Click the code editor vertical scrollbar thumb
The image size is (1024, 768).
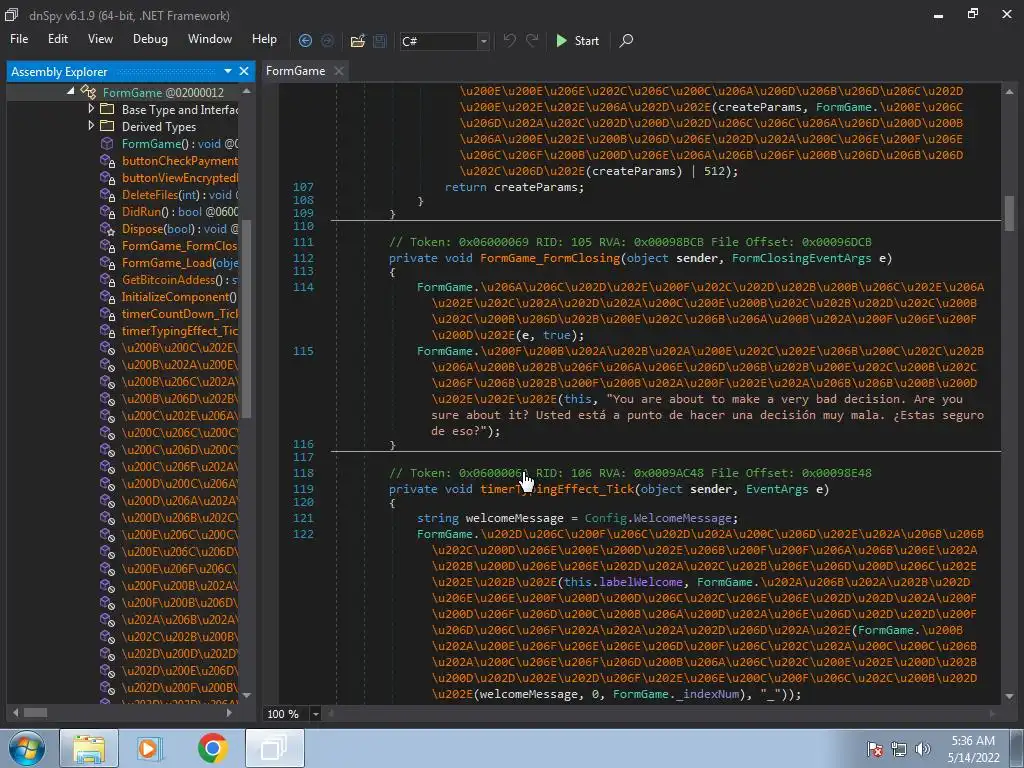[x=1010, y=212]
